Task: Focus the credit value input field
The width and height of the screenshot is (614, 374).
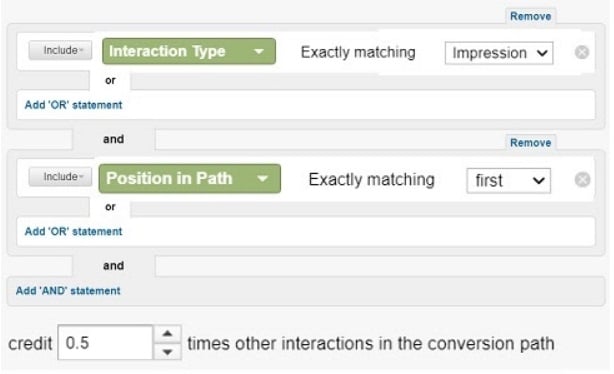Action: tap(105, 342)
